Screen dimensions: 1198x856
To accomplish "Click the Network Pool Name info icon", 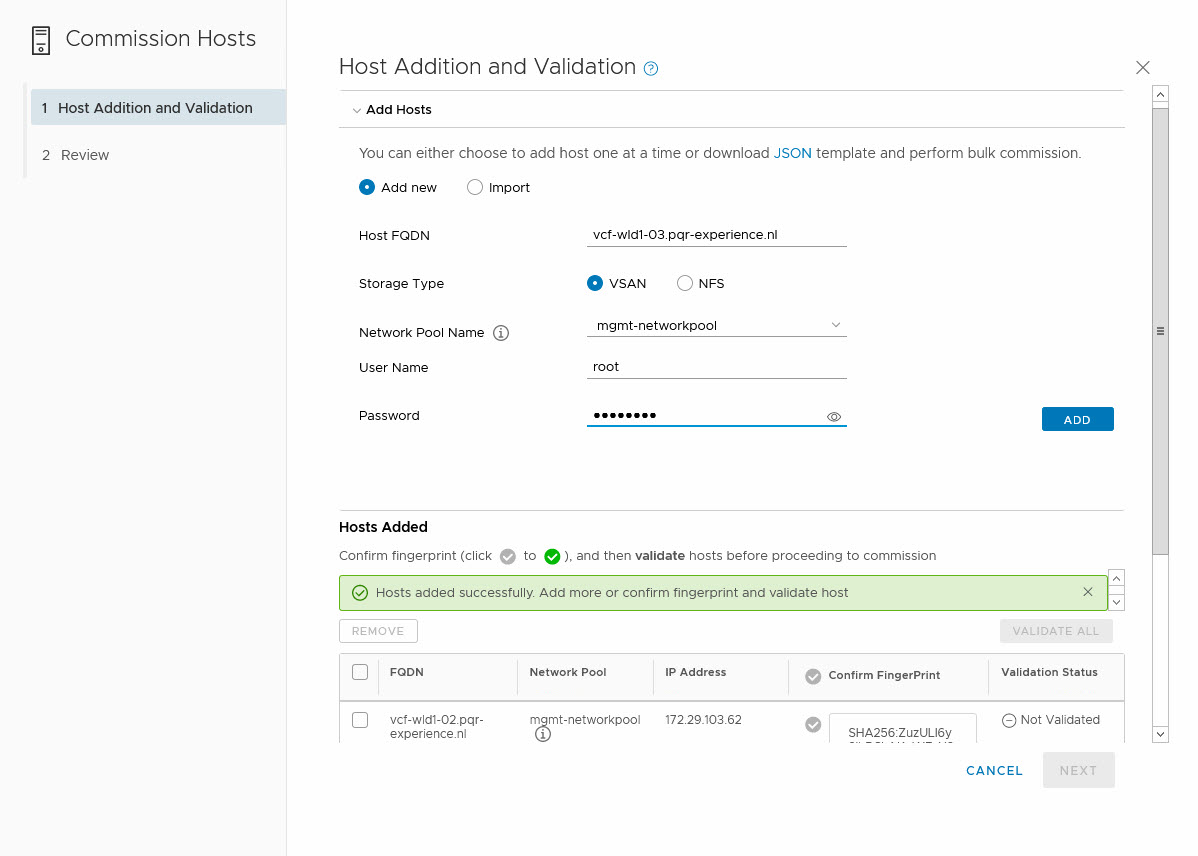I will tap(501, 333).
